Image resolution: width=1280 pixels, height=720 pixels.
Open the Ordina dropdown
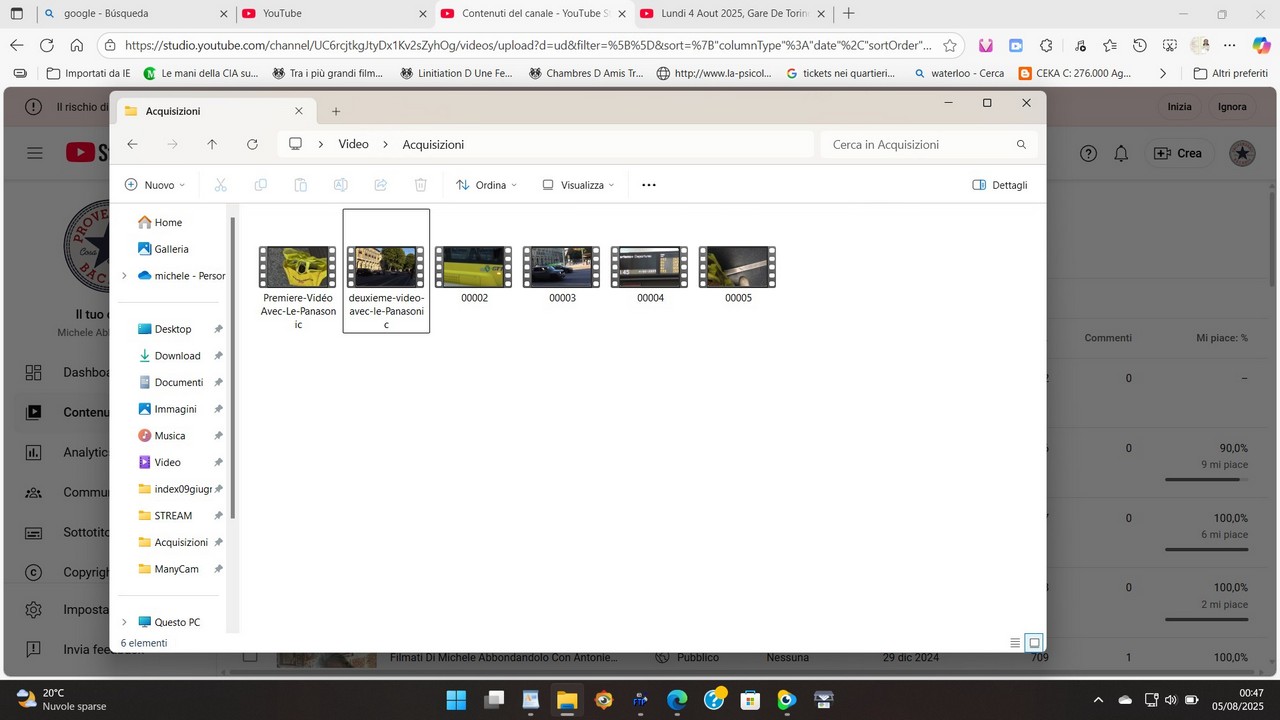click(487, 185)
